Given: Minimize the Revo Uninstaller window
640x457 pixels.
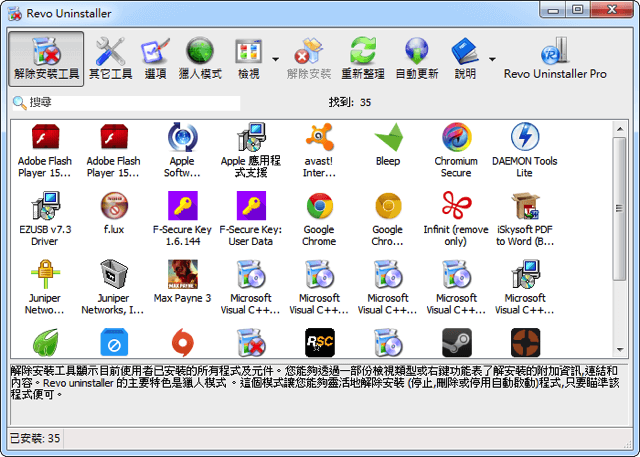Looking at the screenshot, I should [x=553, y=10].
